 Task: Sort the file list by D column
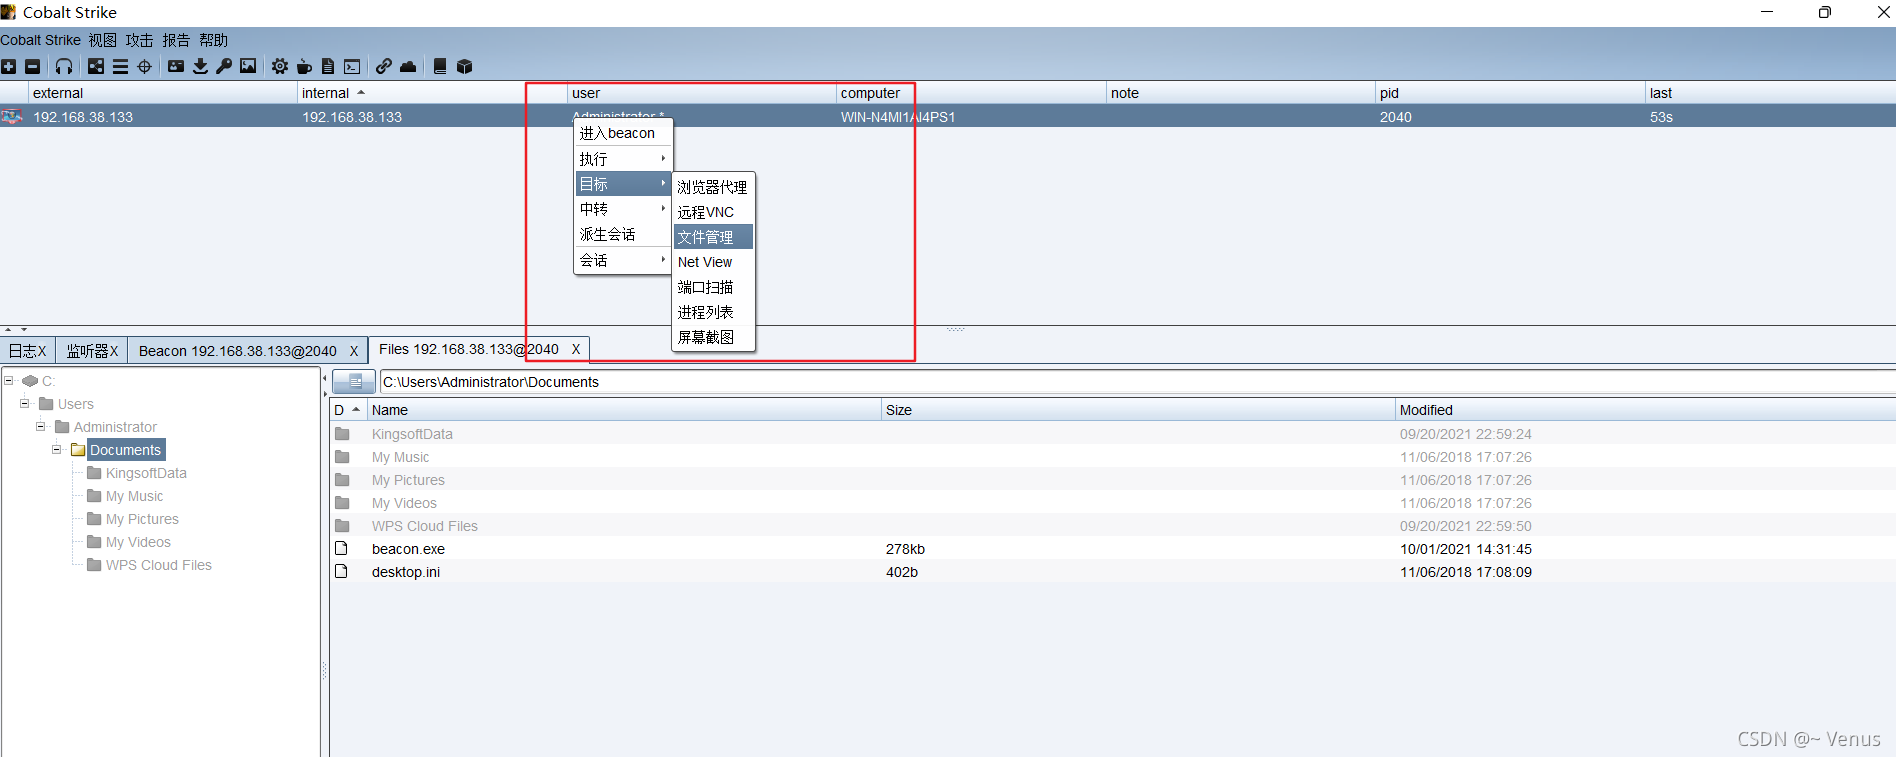pyautogui.click(x=348, y=409)
